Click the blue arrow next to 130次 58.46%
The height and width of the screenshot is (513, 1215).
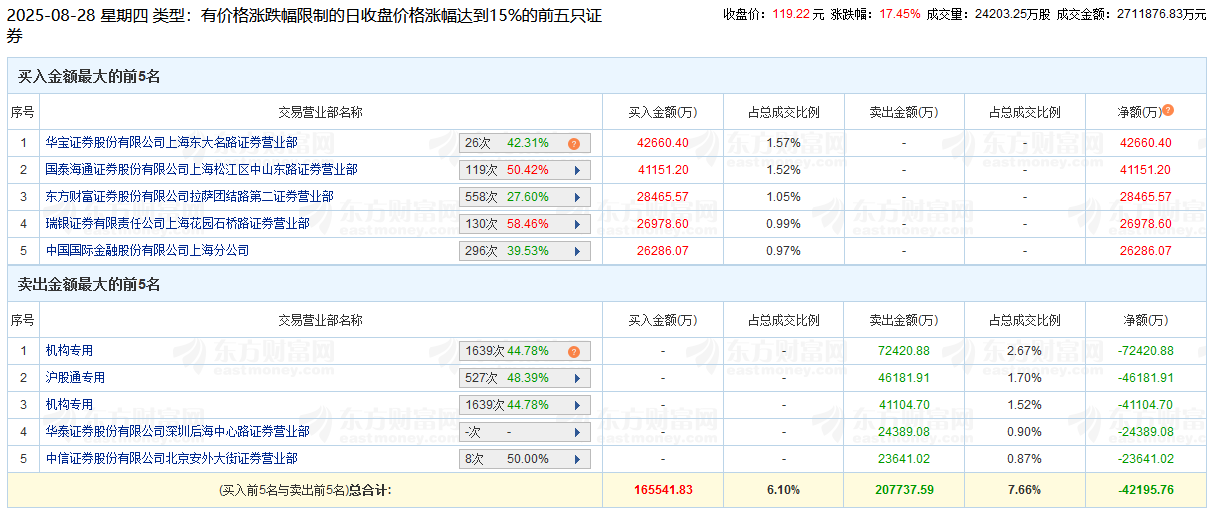pos(577,224)
